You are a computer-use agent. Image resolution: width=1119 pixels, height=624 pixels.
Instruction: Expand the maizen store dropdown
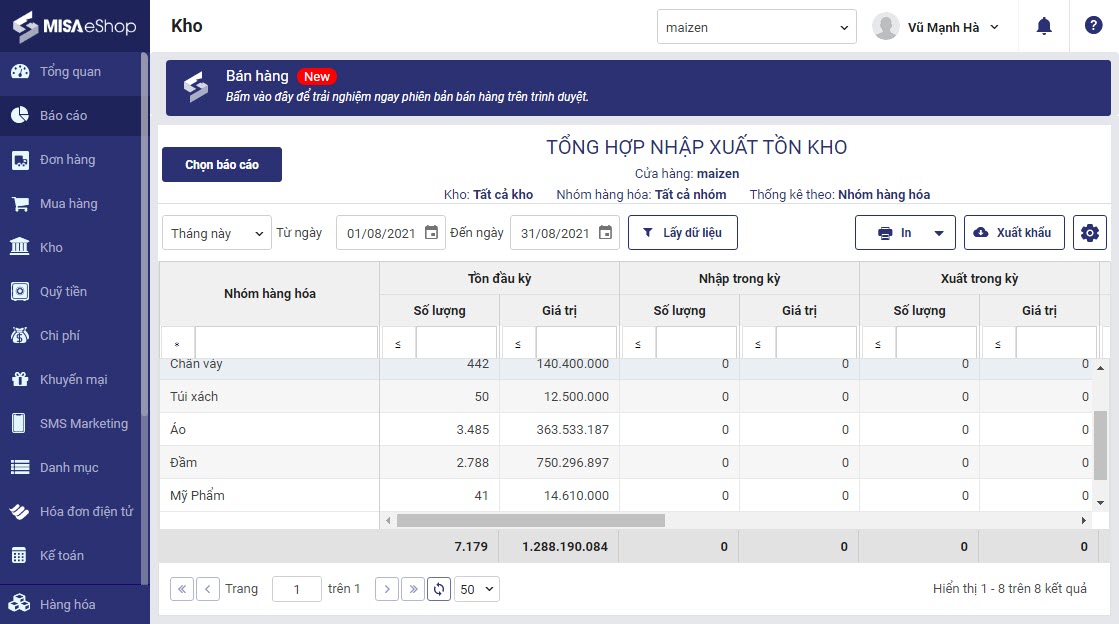pos(756,28)
